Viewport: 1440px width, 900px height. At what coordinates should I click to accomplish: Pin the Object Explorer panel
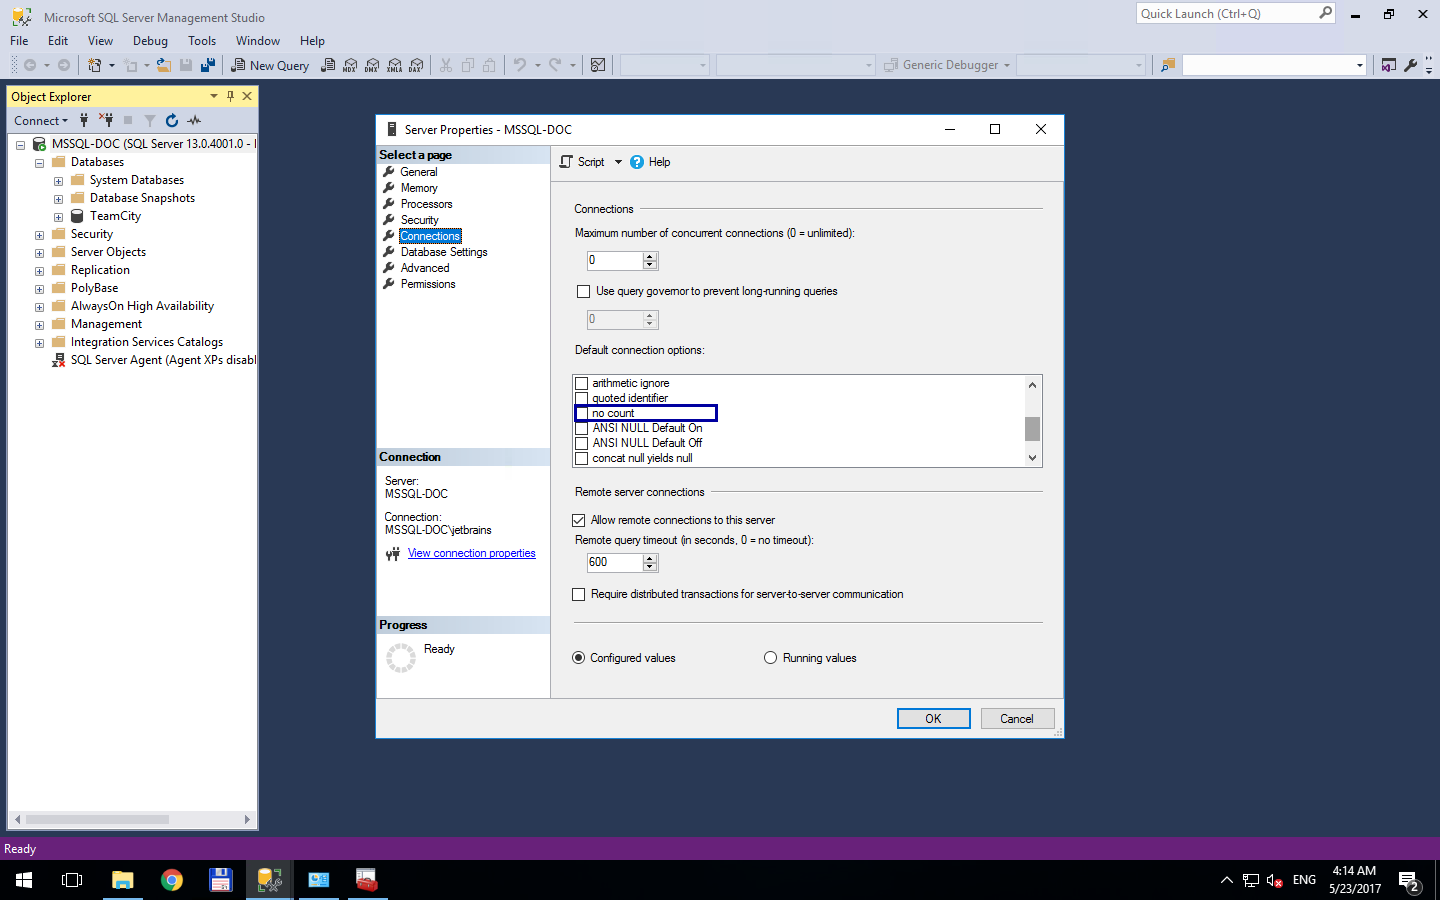(x=230, y=96)
